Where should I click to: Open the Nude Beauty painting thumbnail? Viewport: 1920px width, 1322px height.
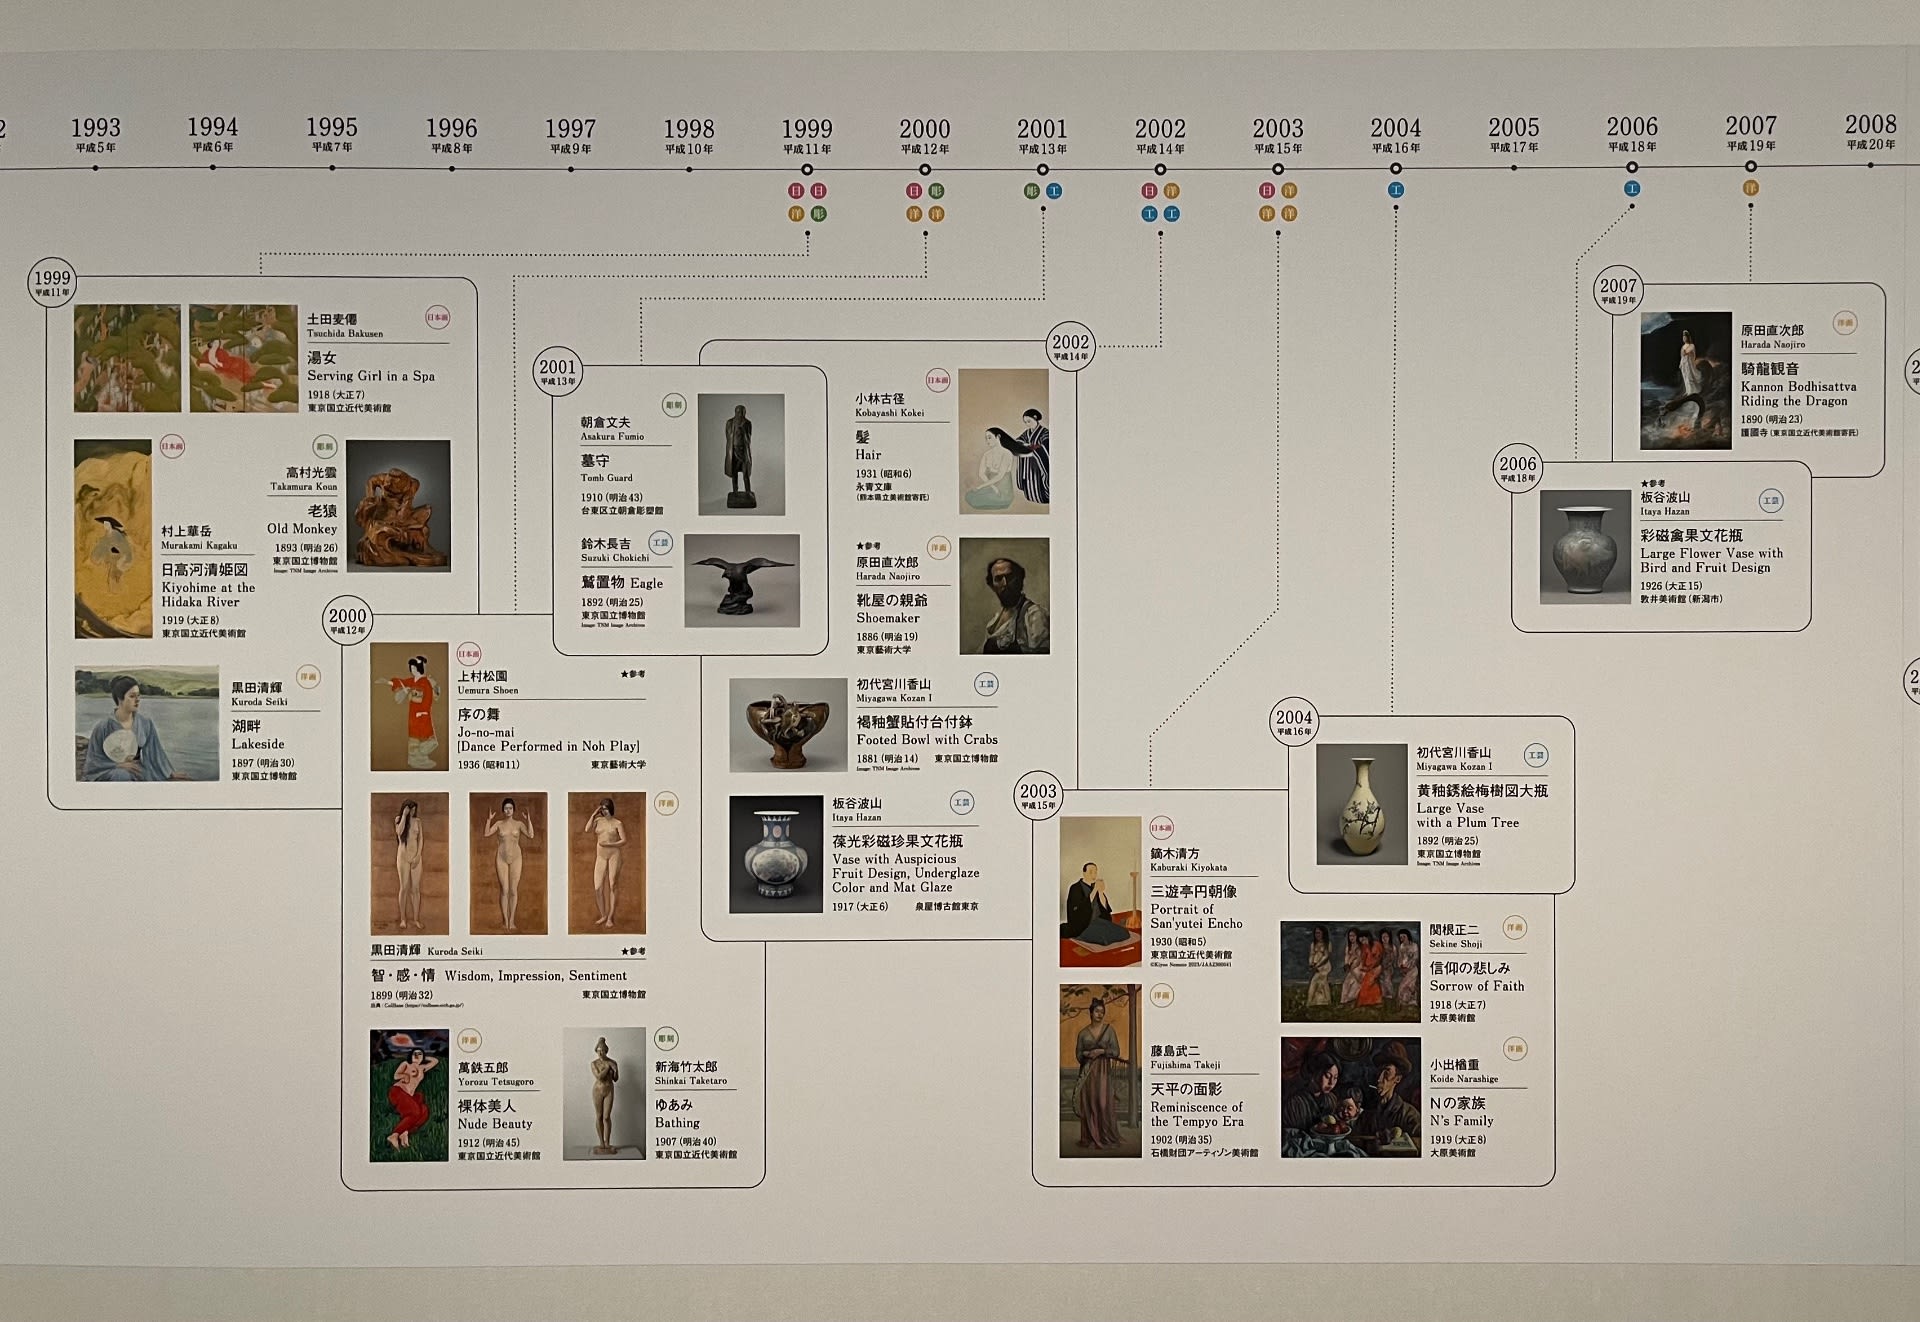coord(409,1096)
